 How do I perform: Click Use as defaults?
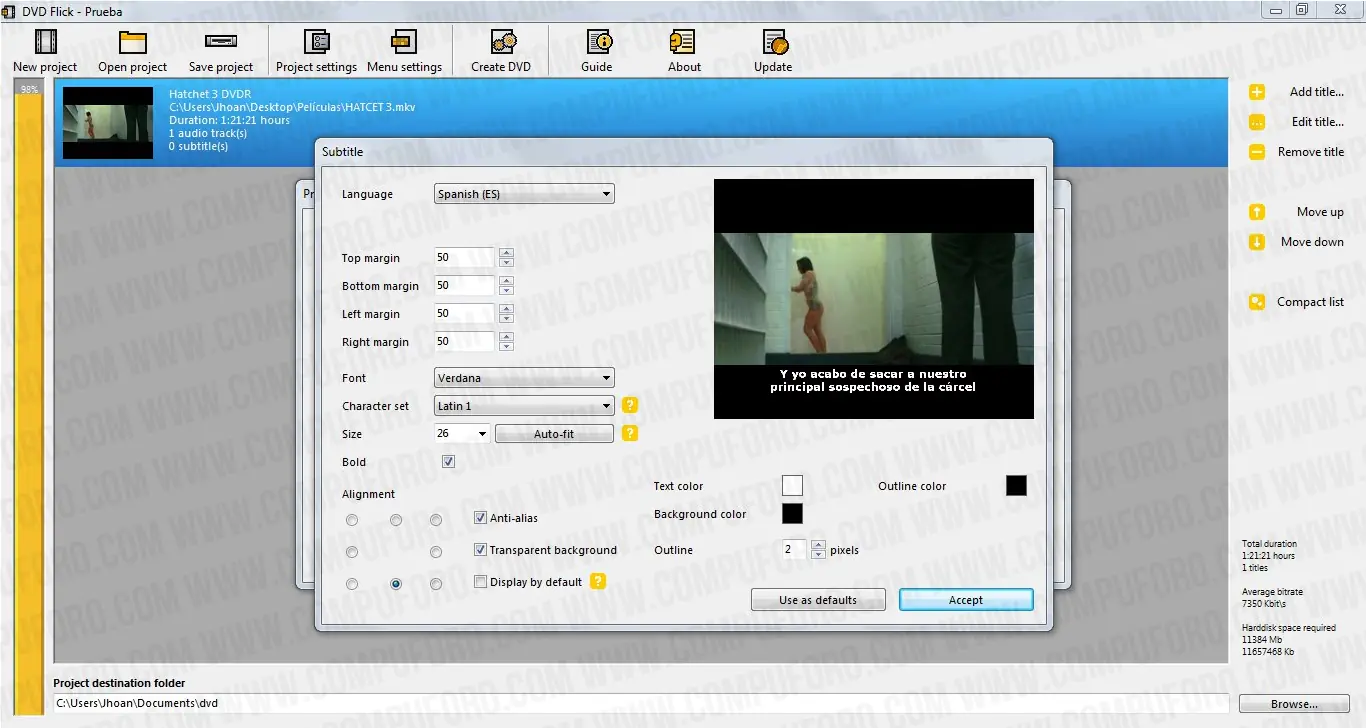817,599
